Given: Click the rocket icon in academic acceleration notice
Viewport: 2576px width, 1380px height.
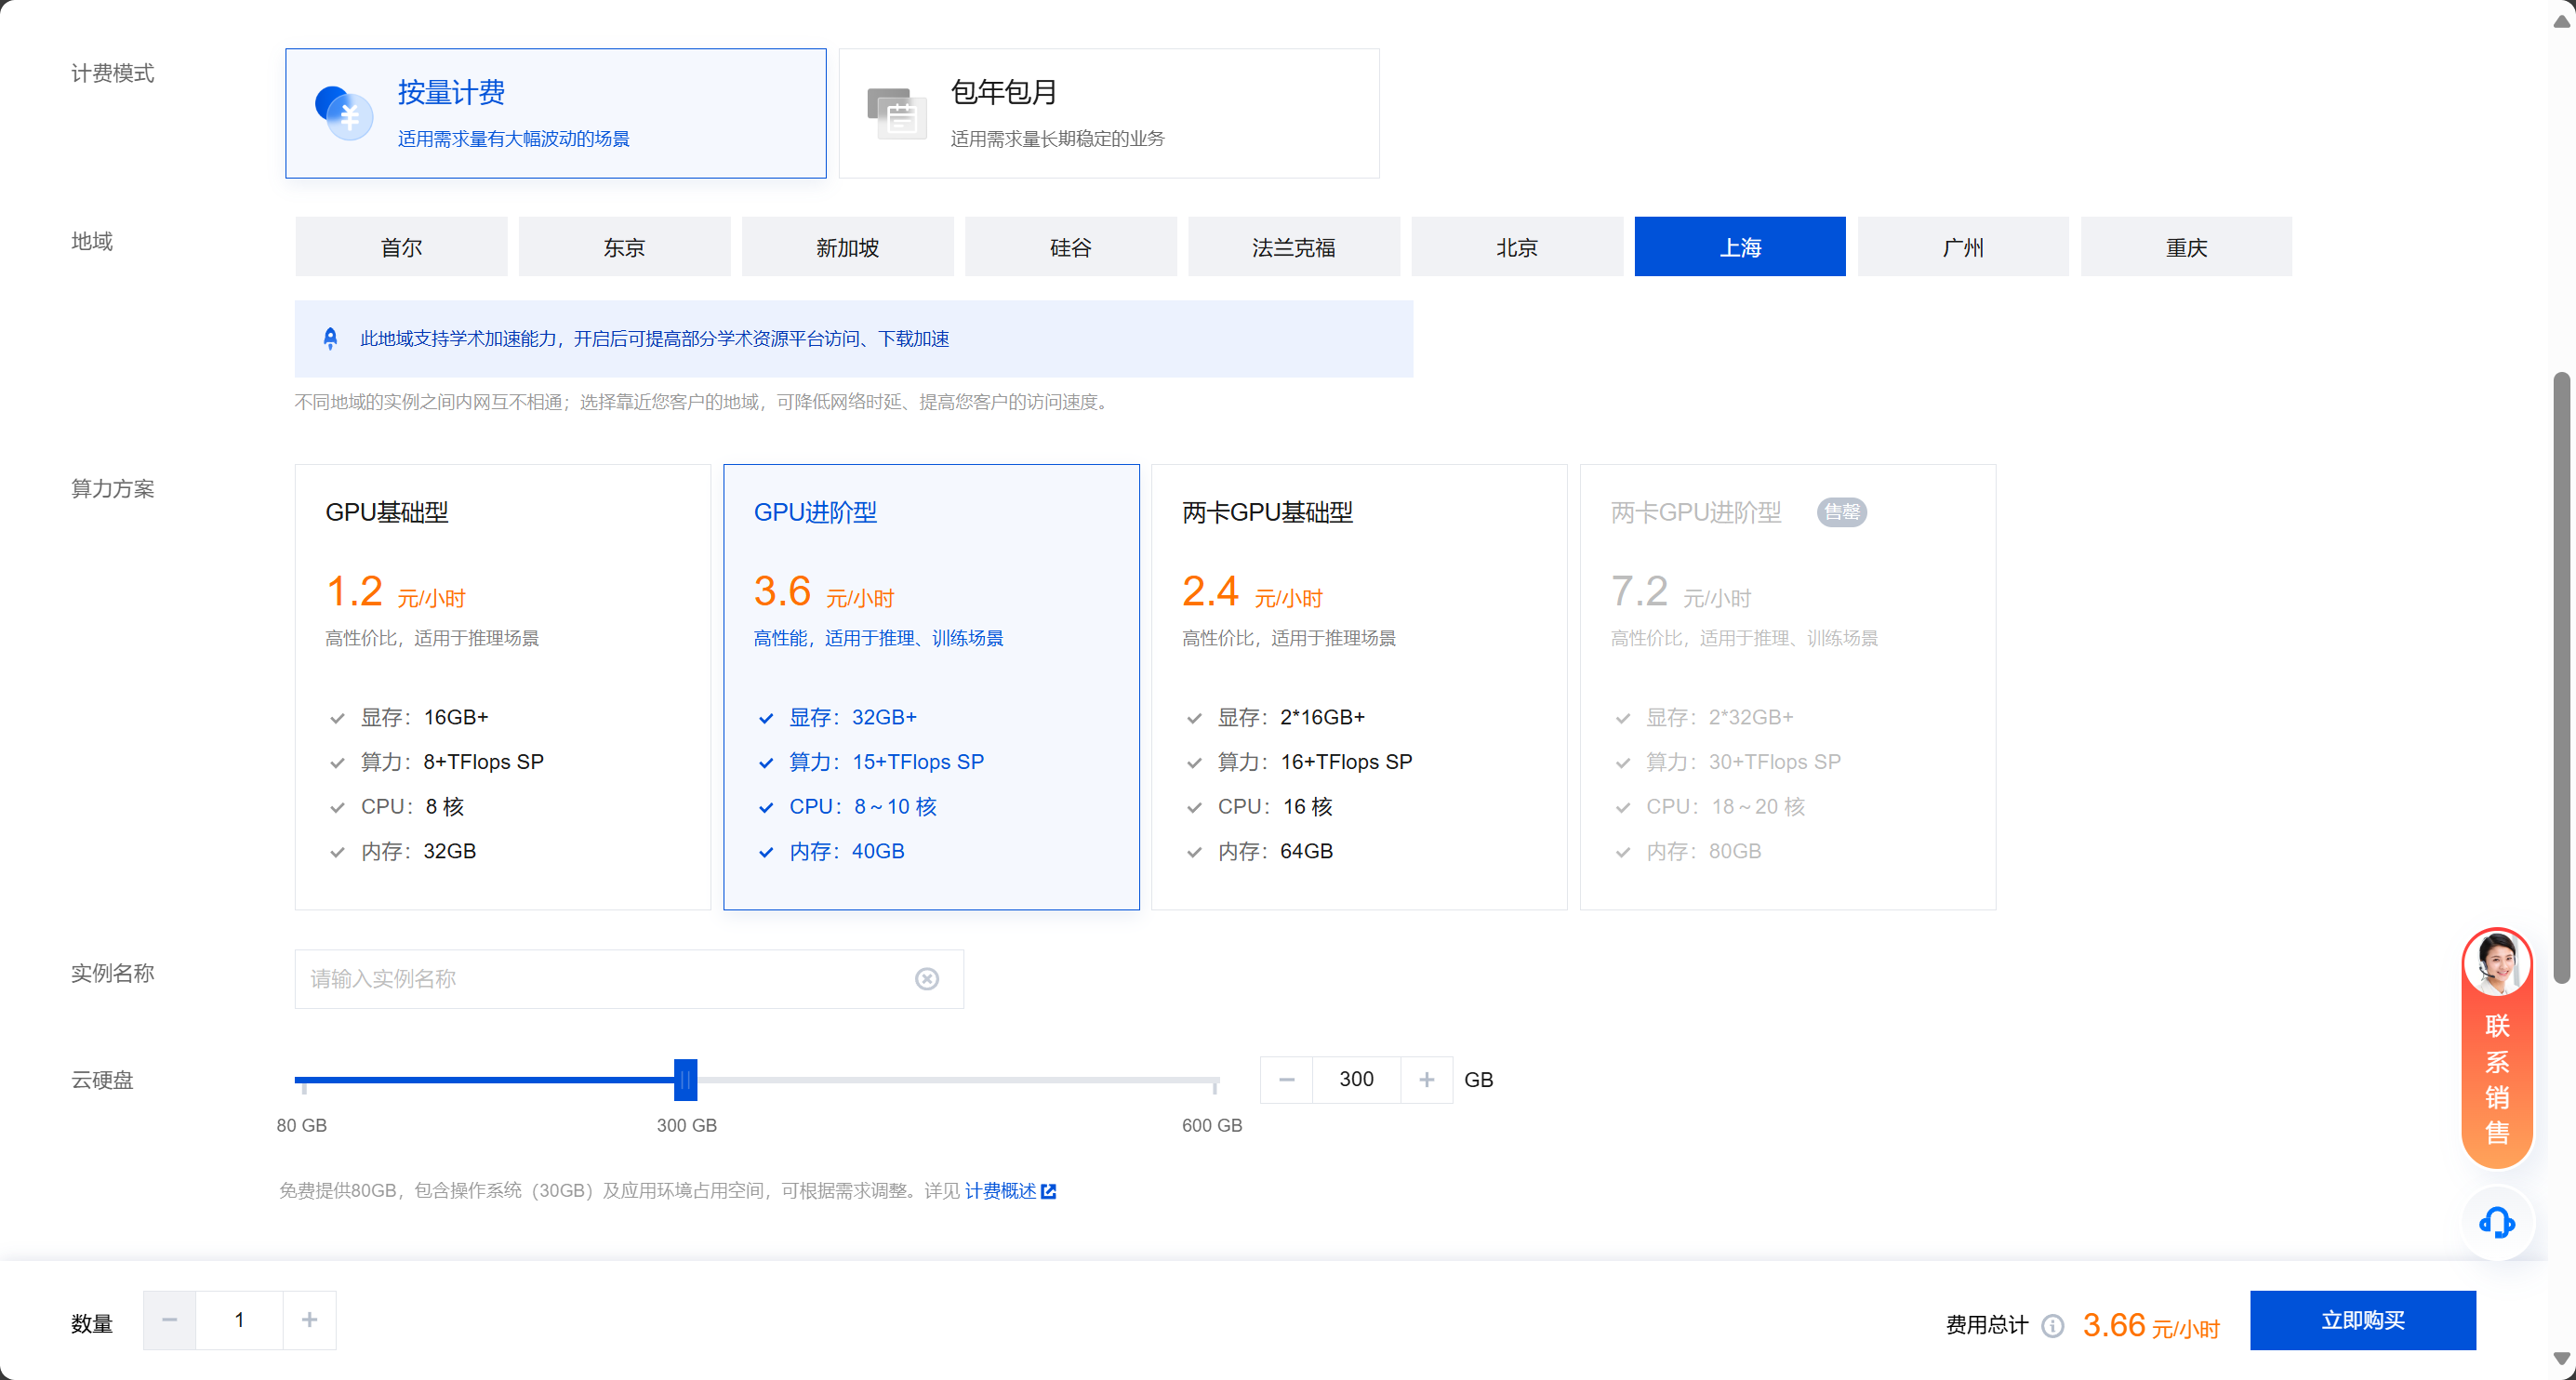Looking at the screenshot, I should point(330,339).
